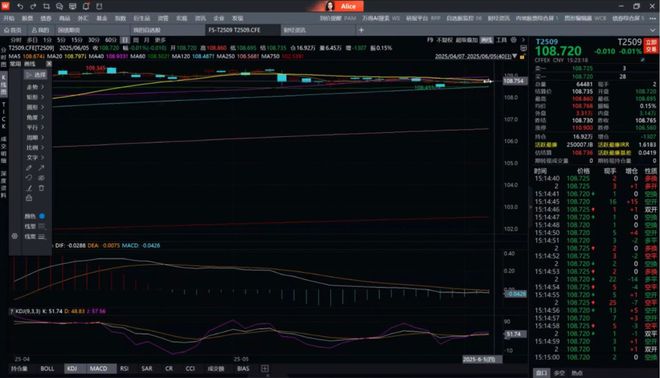
Task: Click the Alice profile button
Action: (343, 6)
